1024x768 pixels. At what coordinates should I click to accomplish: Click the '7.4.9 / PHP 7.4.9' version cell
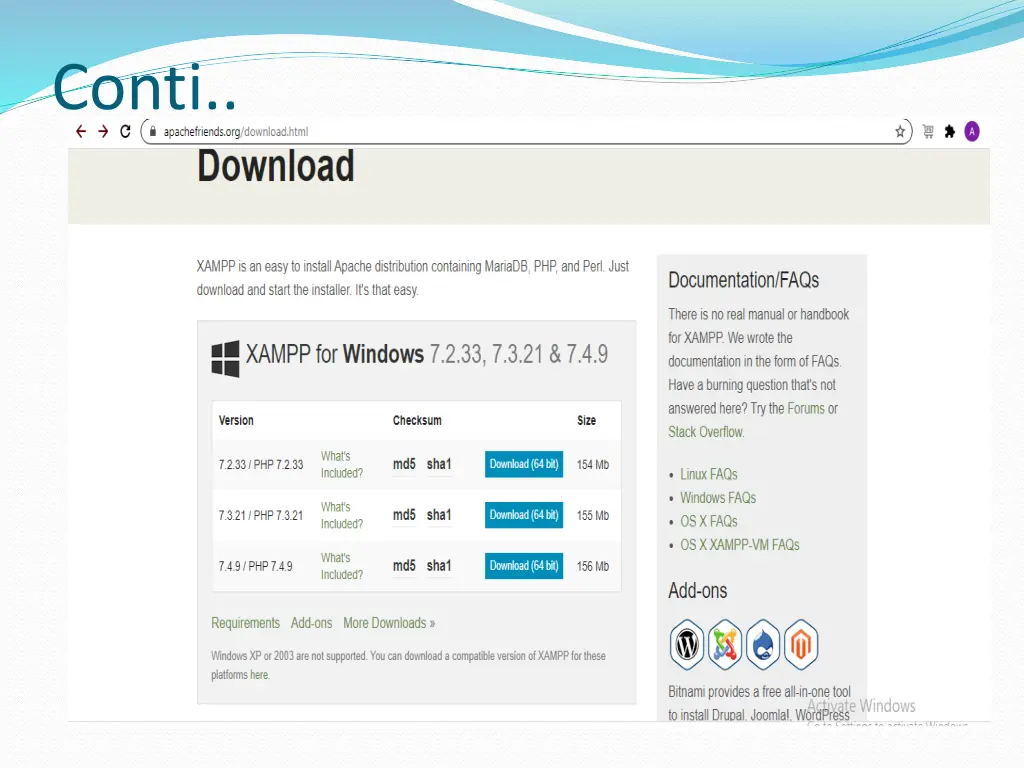[x=255, y=567]
